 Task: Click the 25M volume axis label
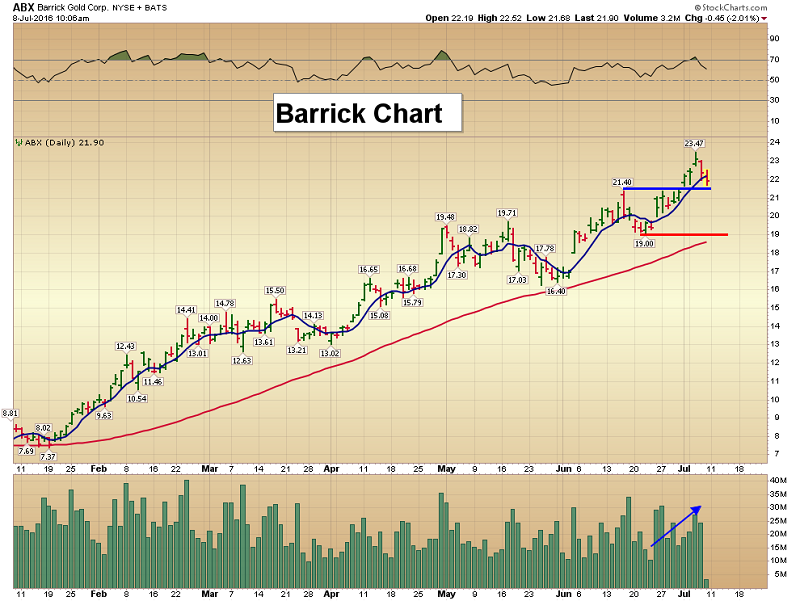[777, 521]
